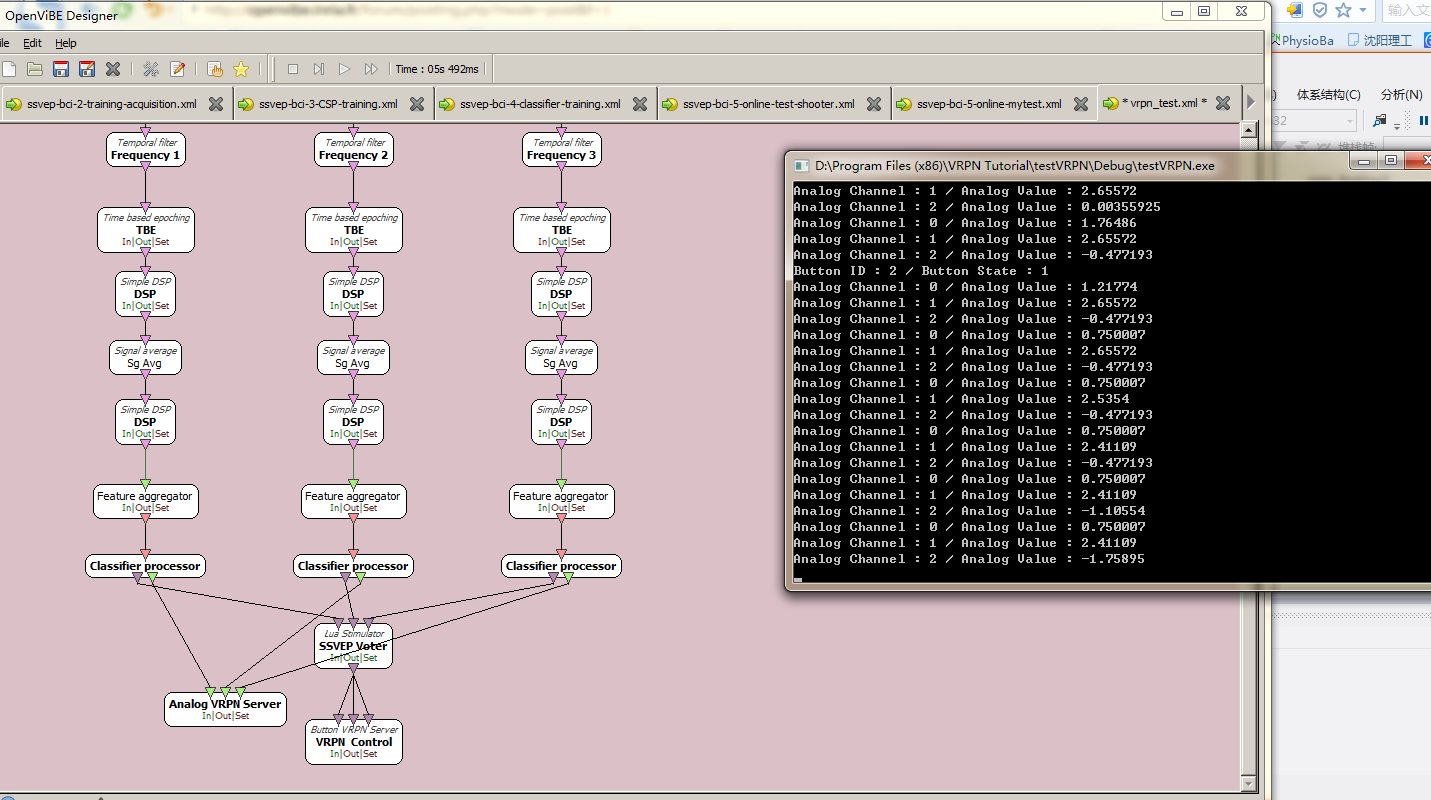The height and width of the screenshot is (800, 1431).
Task: Click the designer canvas scroll-down arrow
Action: click(x=1247, y=783)
